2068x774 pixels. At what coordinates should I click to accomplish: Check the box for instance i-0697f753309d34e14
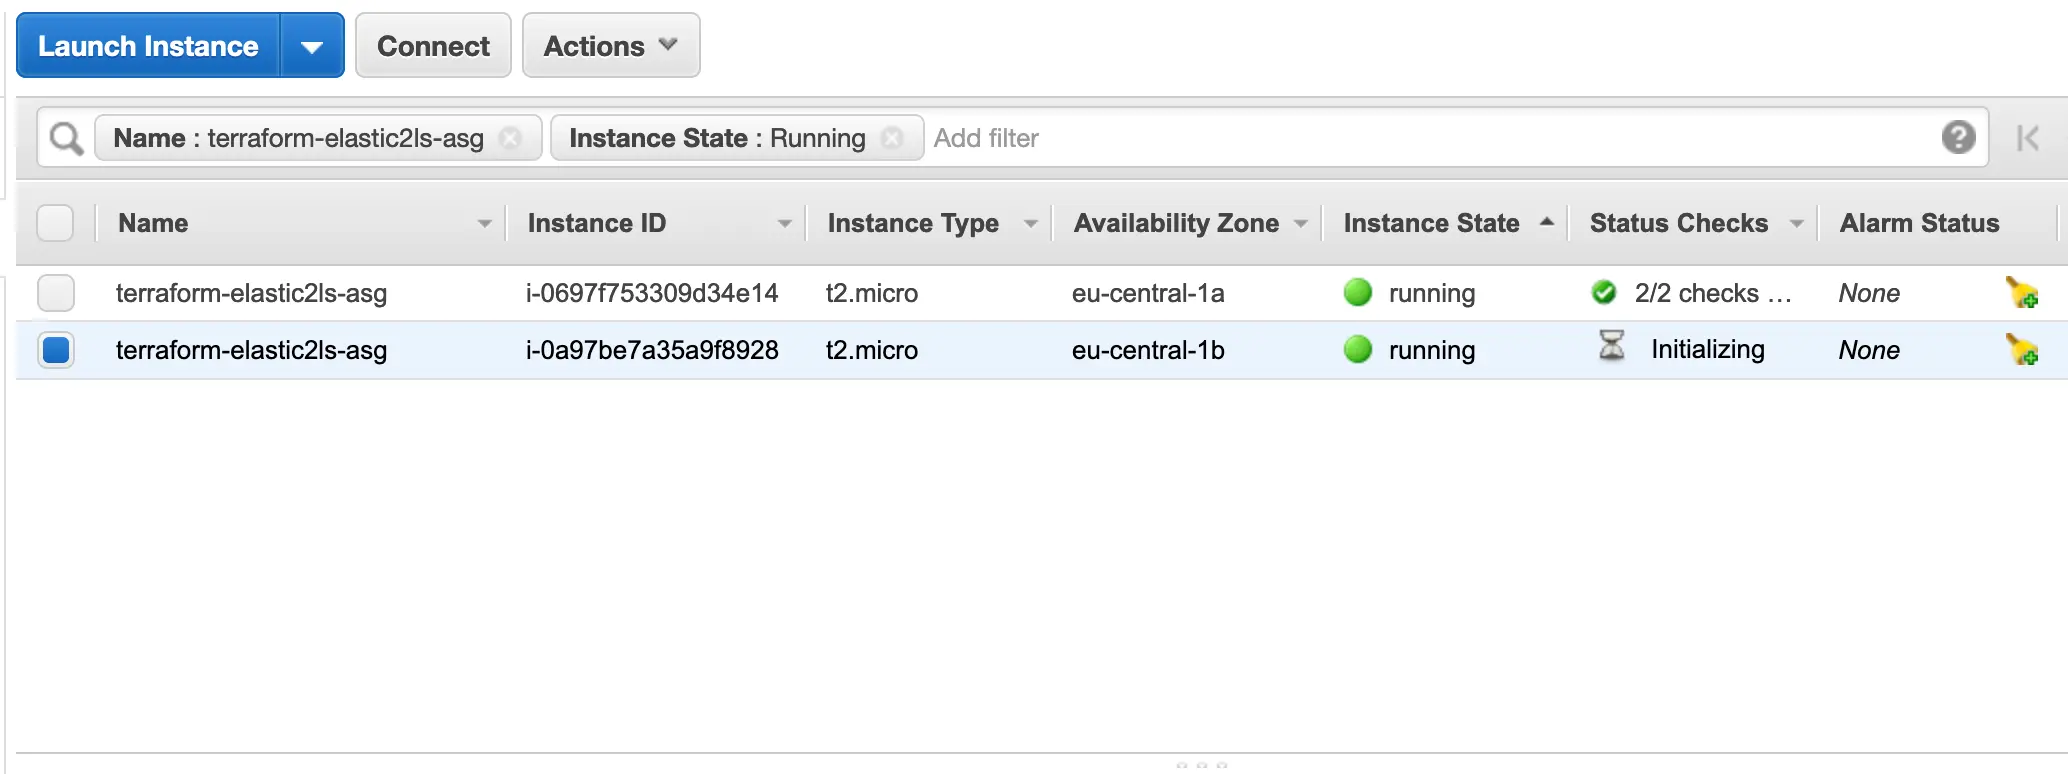click(56, 293)
